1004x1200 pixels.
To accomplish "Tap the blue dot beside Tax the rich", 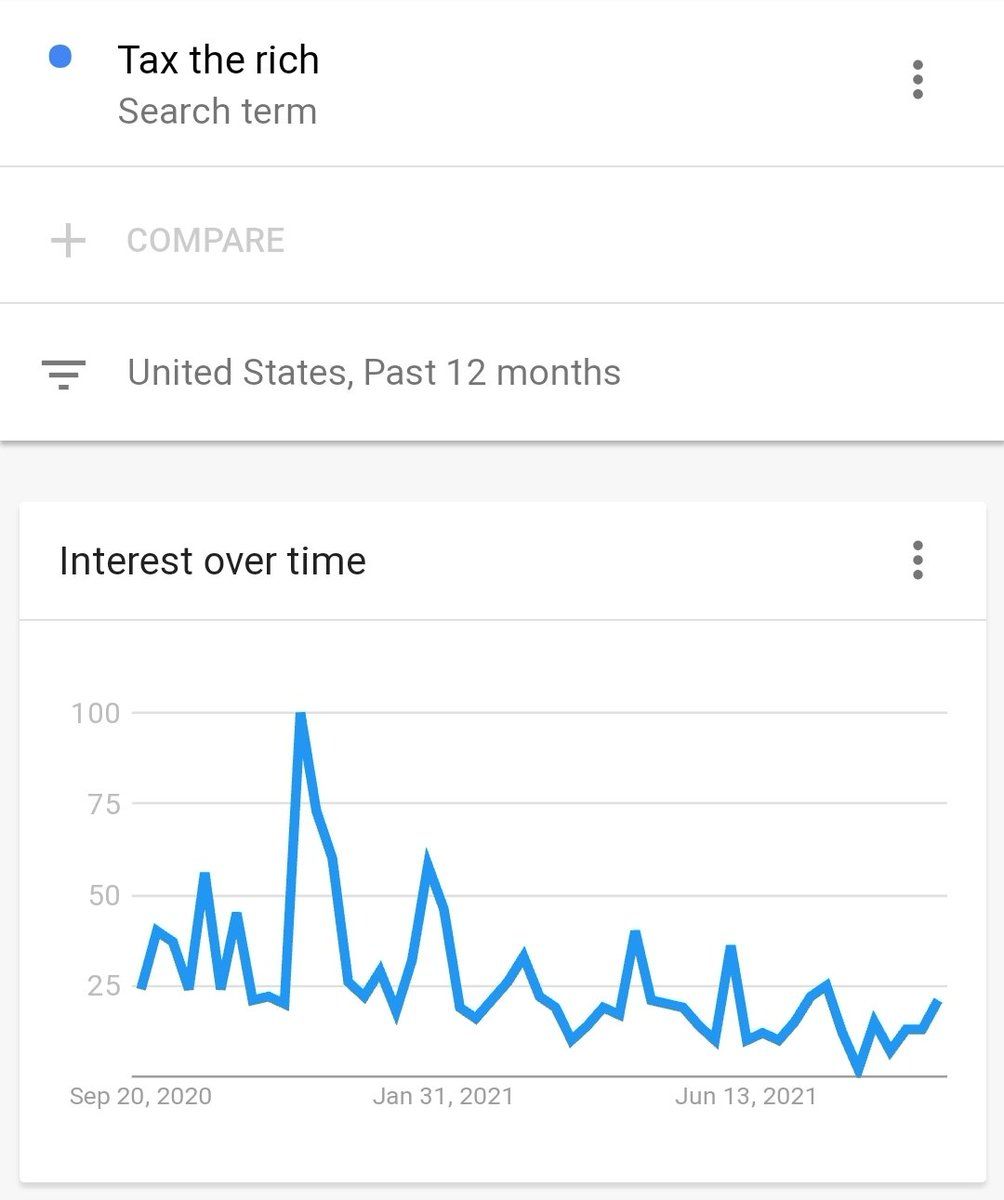I will point(60,58).
